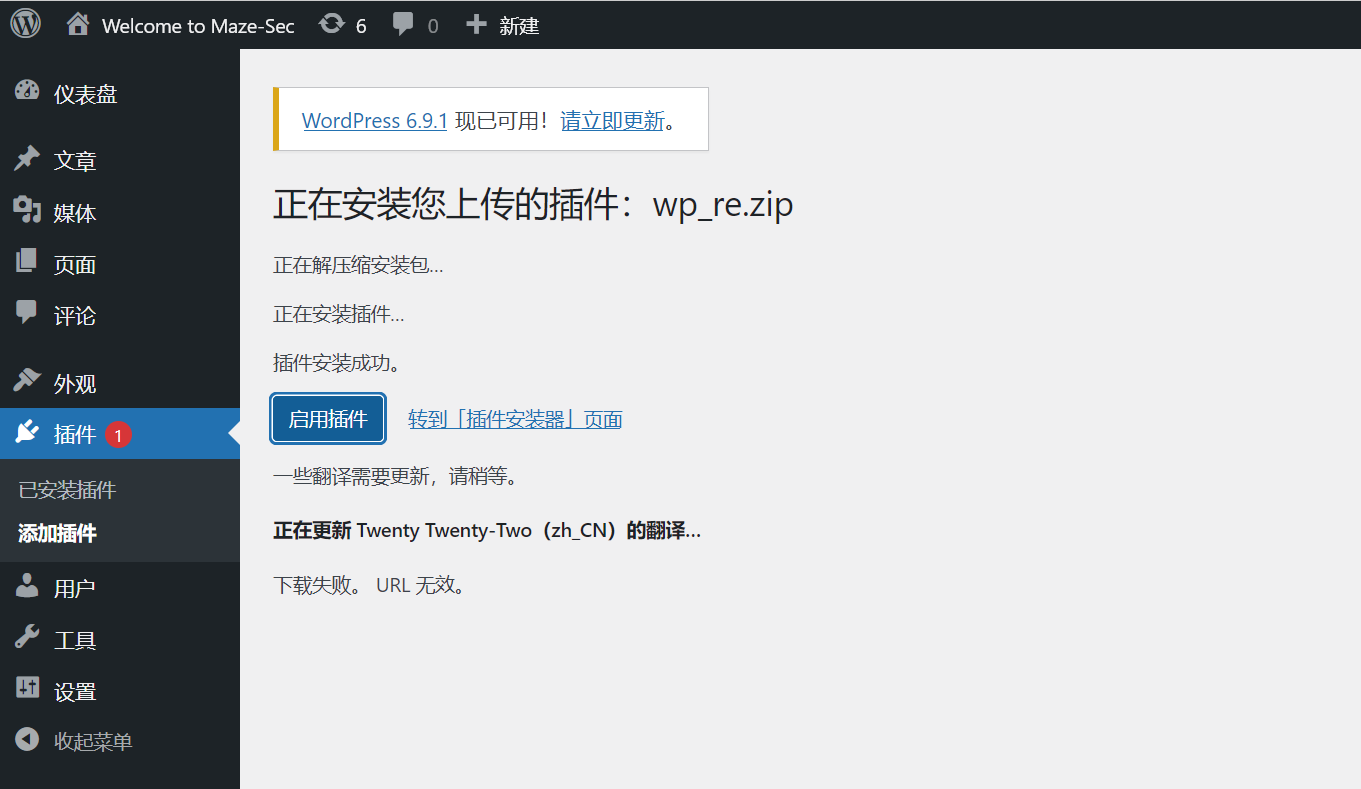Viewport: 1361px width, 789px height.
Task: Click the updates refresh icon
Action: click(x=331, y=24)
